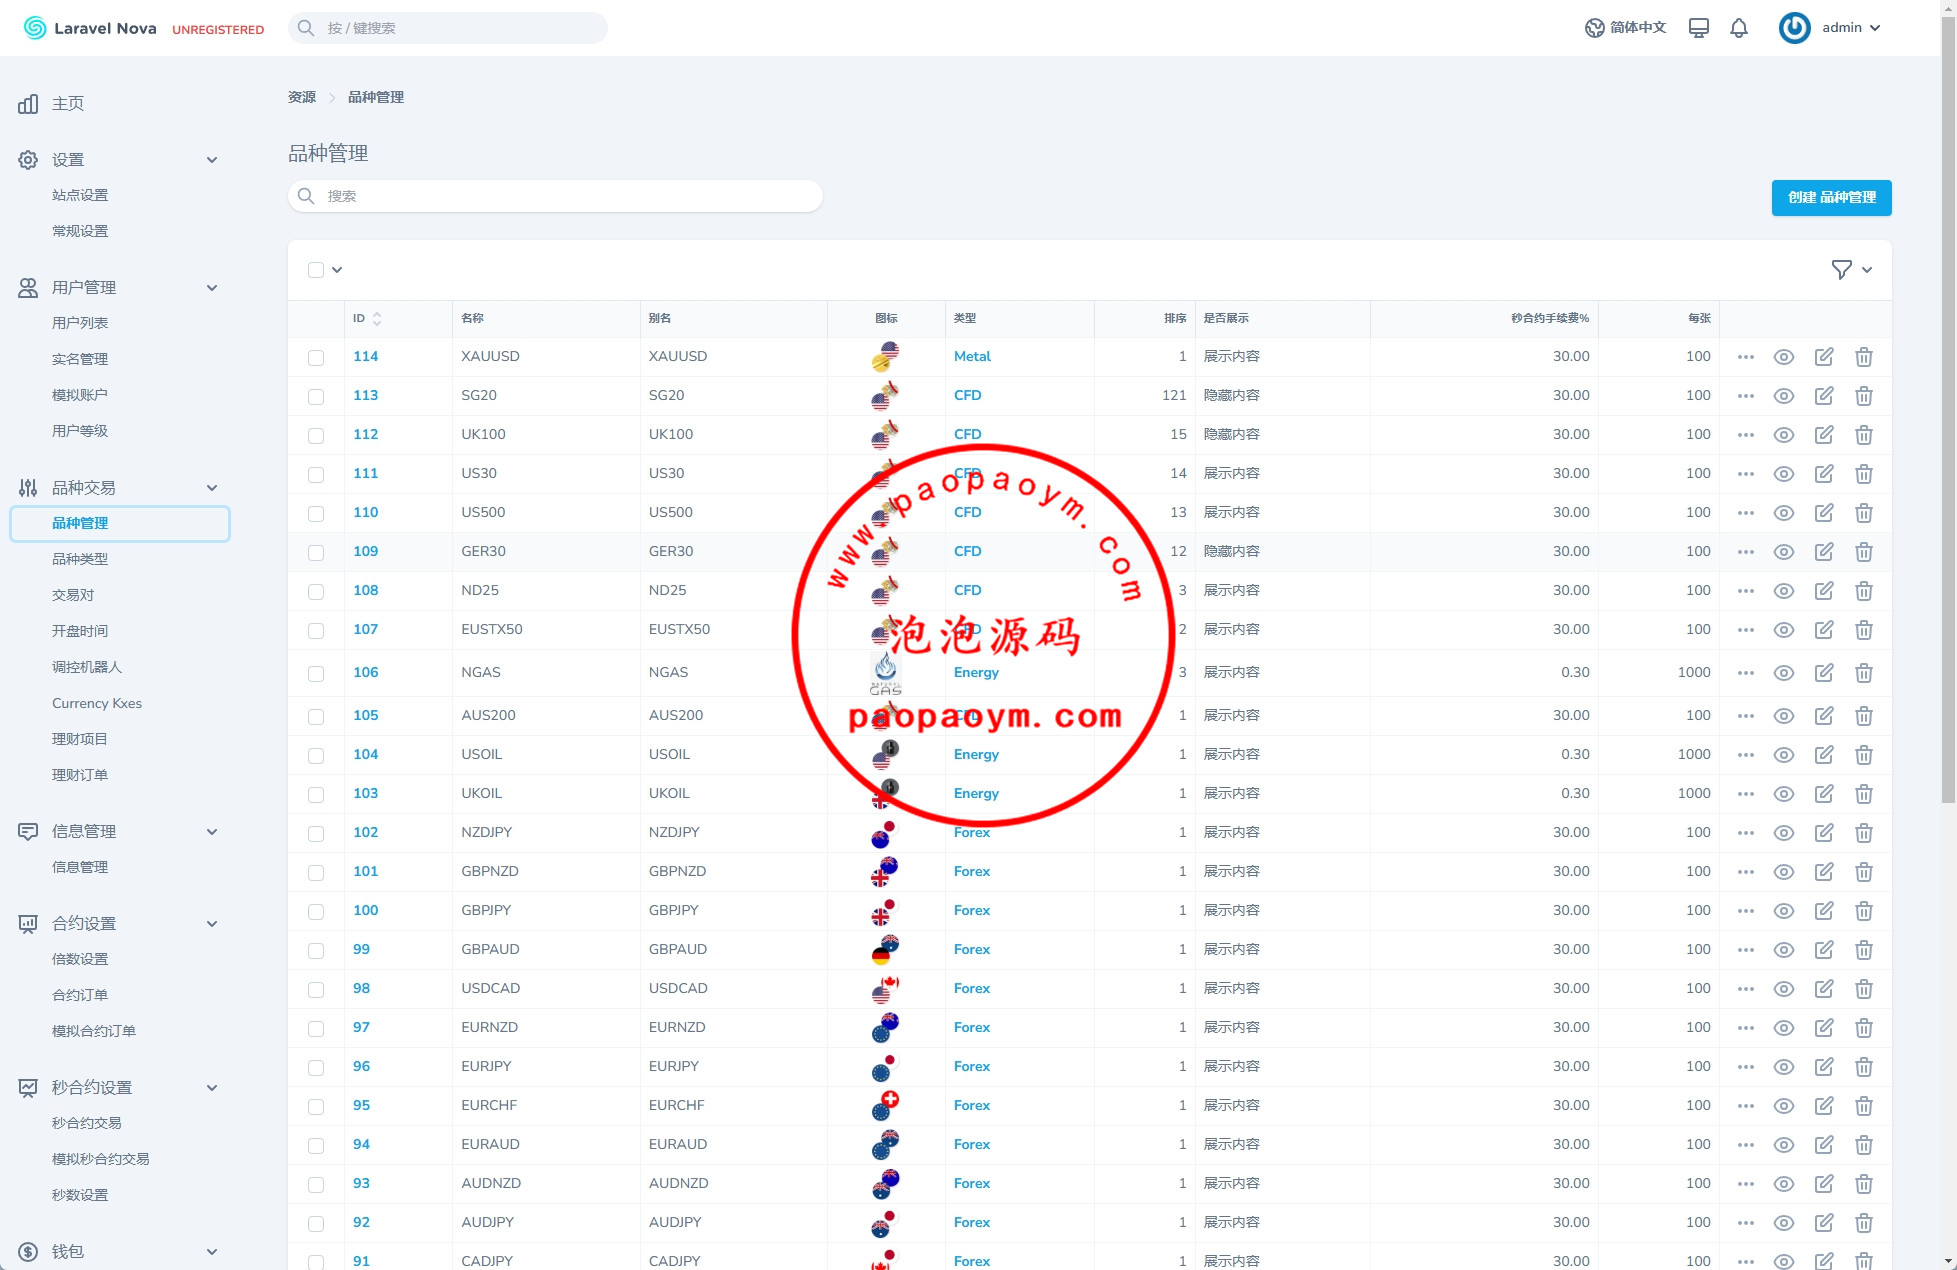
Task: Go to 调控机器人 sidebar item
Action: pos(87,667)
